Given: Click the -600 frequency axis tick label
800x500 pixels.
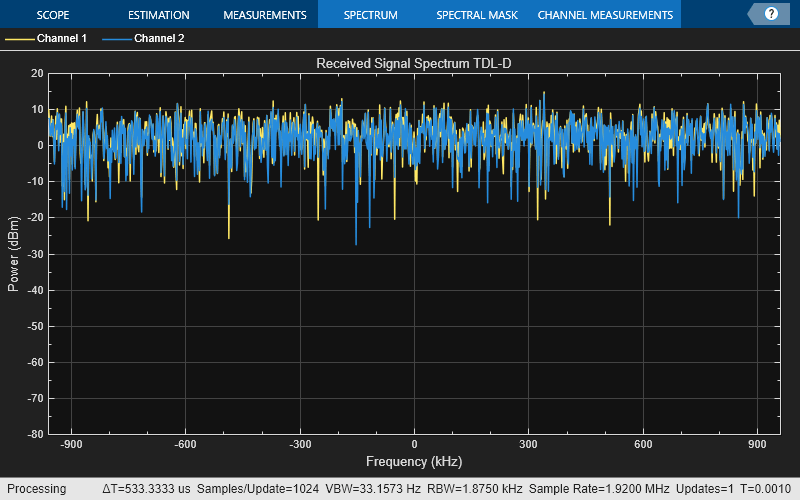Looking at the screenshot, I should pyautogui.click(x=185, y=444).
